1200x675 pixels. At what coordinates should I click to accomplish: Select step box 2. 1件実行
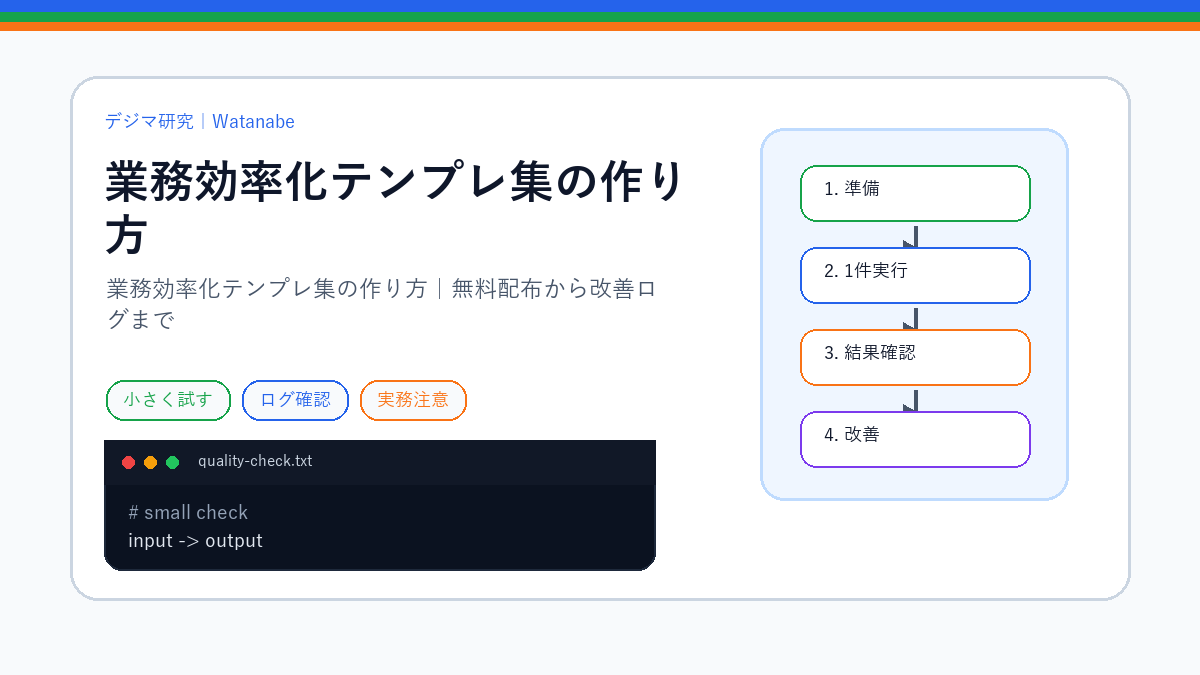[x=915, y=275]
